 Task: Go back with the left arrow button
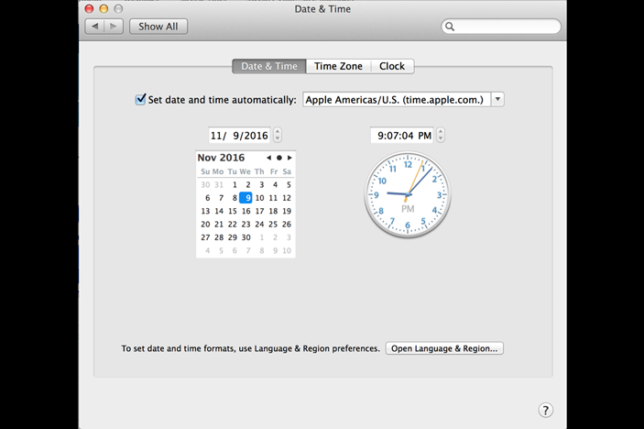pyautogui.click(x=95, y=26)
